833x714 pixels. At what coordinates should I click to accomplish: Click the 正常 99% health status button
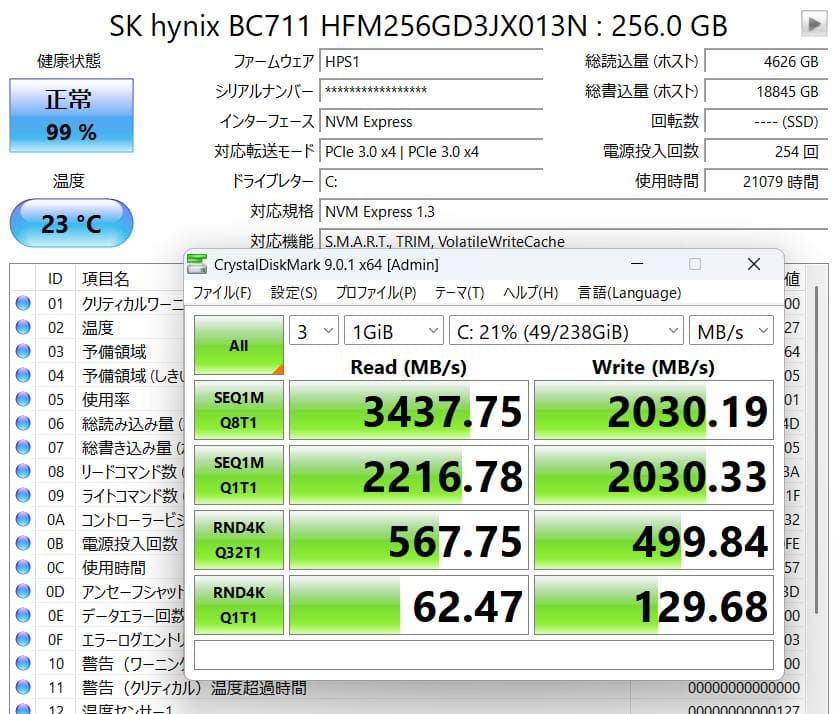click(x=71, y=115)
